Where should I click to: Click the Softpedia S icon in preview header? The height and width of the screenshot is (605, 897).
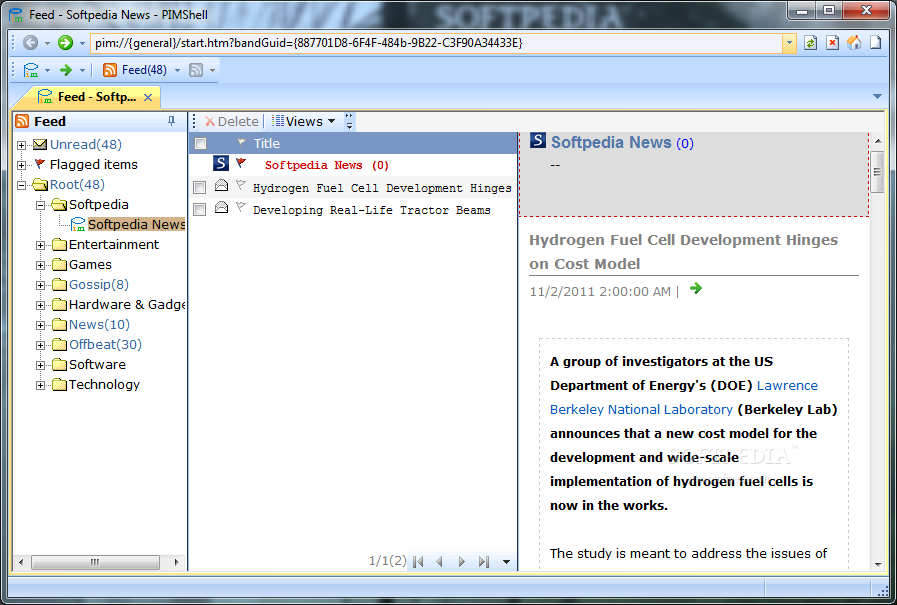pyautogui.click(x=538, y=140)
